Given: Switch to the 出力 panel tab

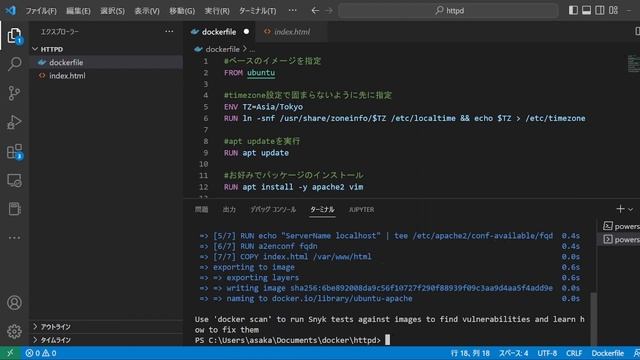Looking at the screenshot, I should tap(229, 209).
